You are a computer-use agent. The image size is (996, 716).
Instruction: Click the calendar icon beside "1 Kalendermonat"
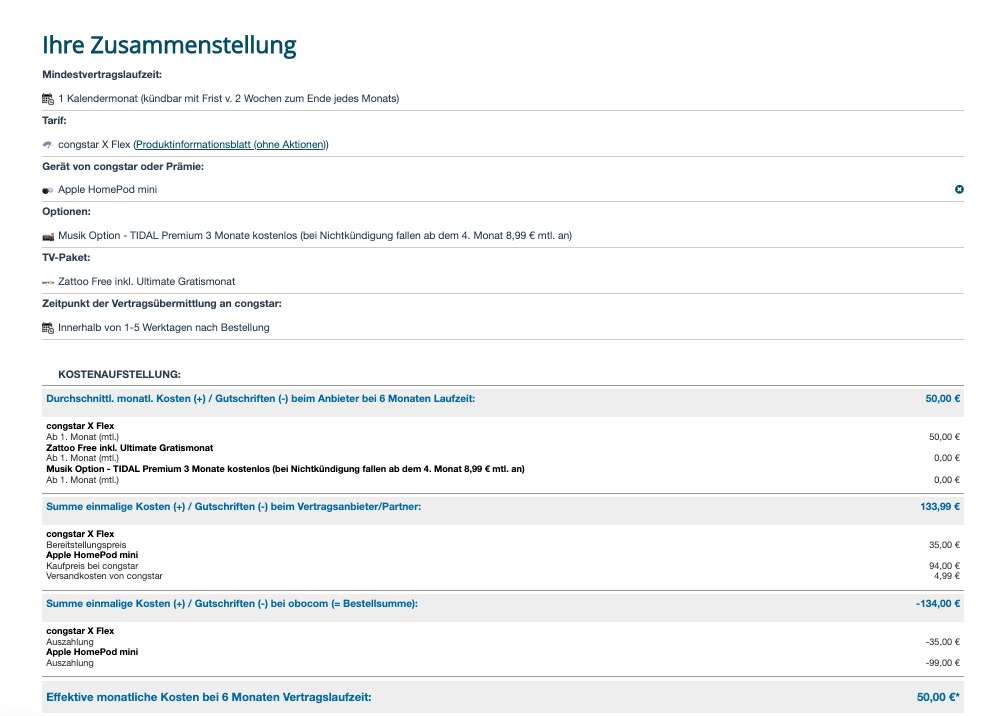(48, 98)
